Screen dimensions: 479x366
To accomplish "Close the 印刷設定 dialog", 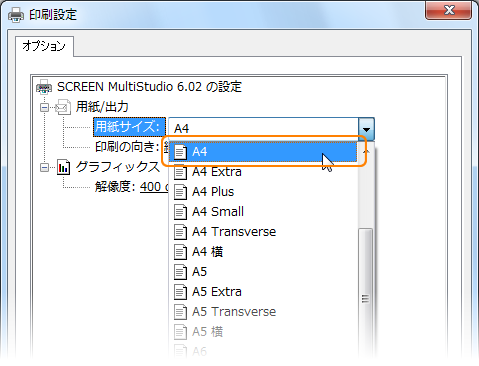I will tap(449, 10).
